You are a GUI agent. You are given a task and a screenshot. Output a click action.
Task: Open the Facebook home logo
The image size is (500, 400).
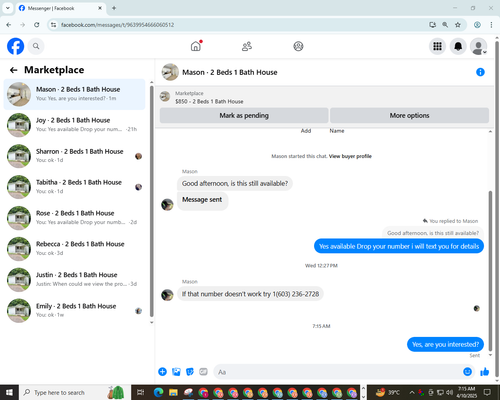(x=16, y=46)
